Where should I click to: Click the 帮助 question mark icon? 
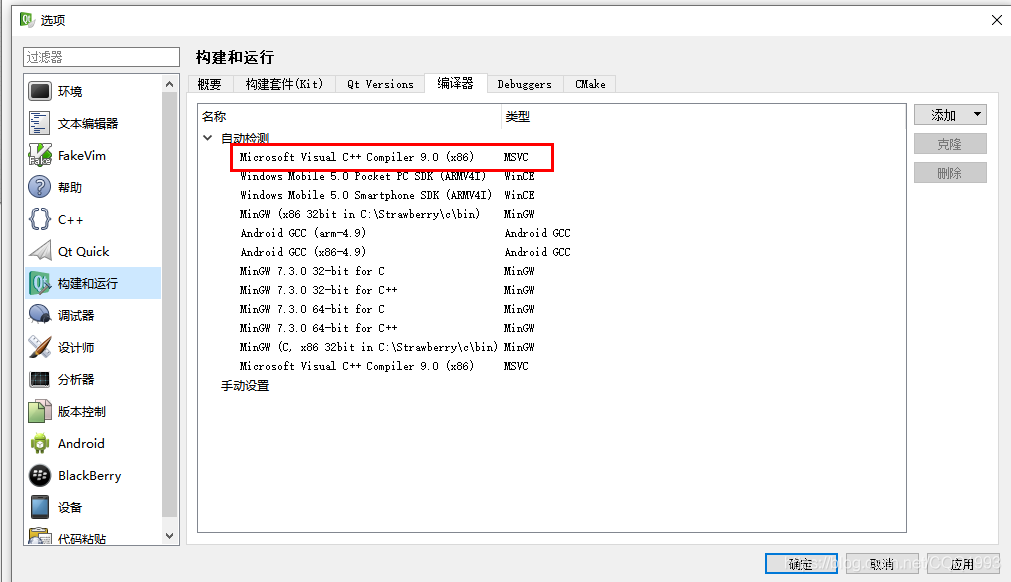pyautogui.click(x=39, y=187)
